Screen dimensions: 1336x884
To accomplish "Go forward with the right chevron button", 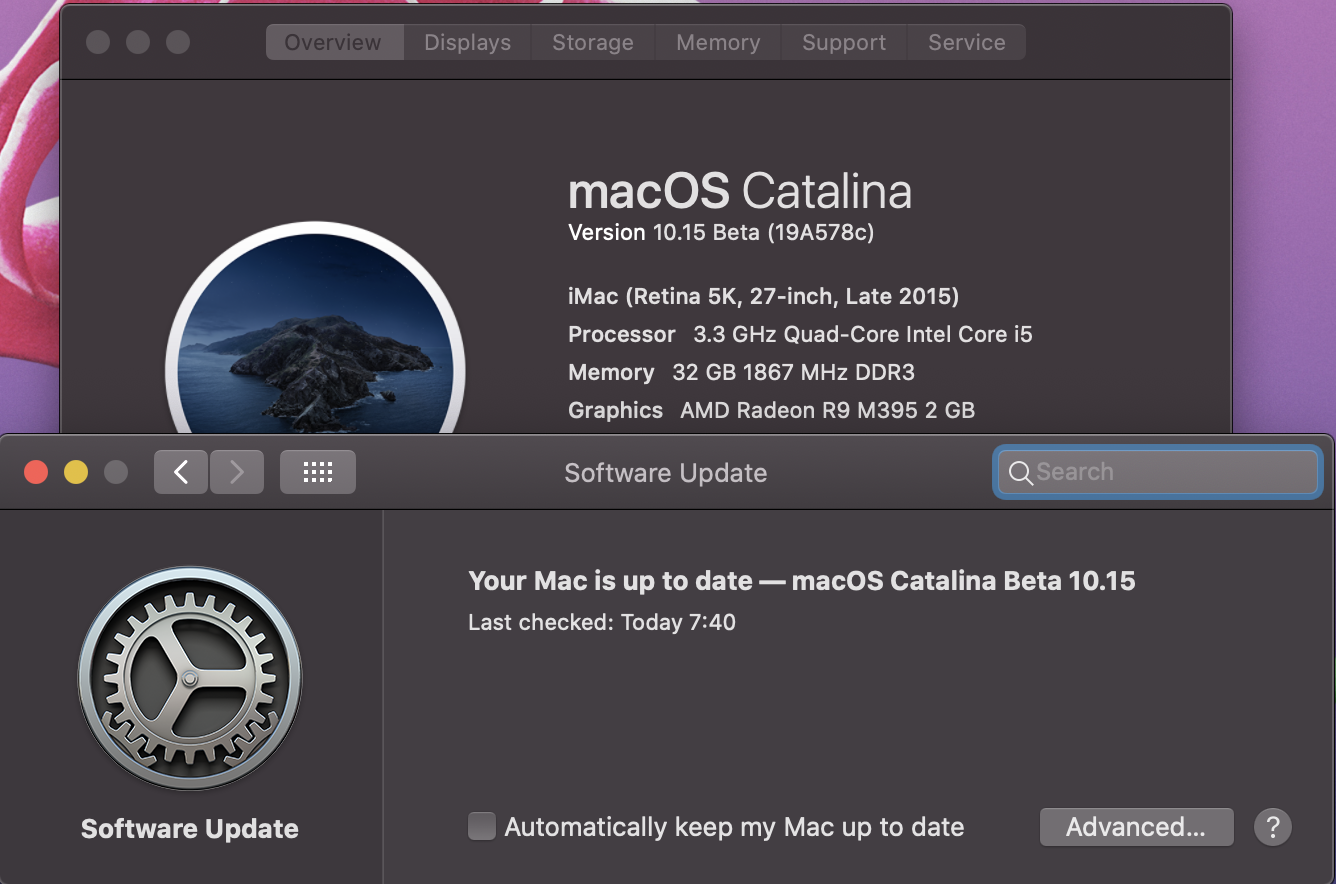I will (x=237, y=472).
